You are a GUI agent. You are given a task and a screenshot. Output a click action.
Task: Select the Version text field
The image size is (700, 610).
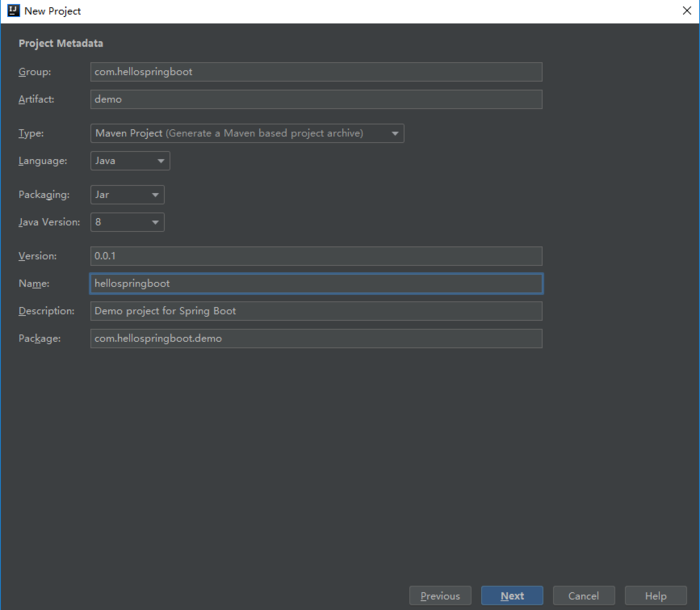(x=316, y=256)
